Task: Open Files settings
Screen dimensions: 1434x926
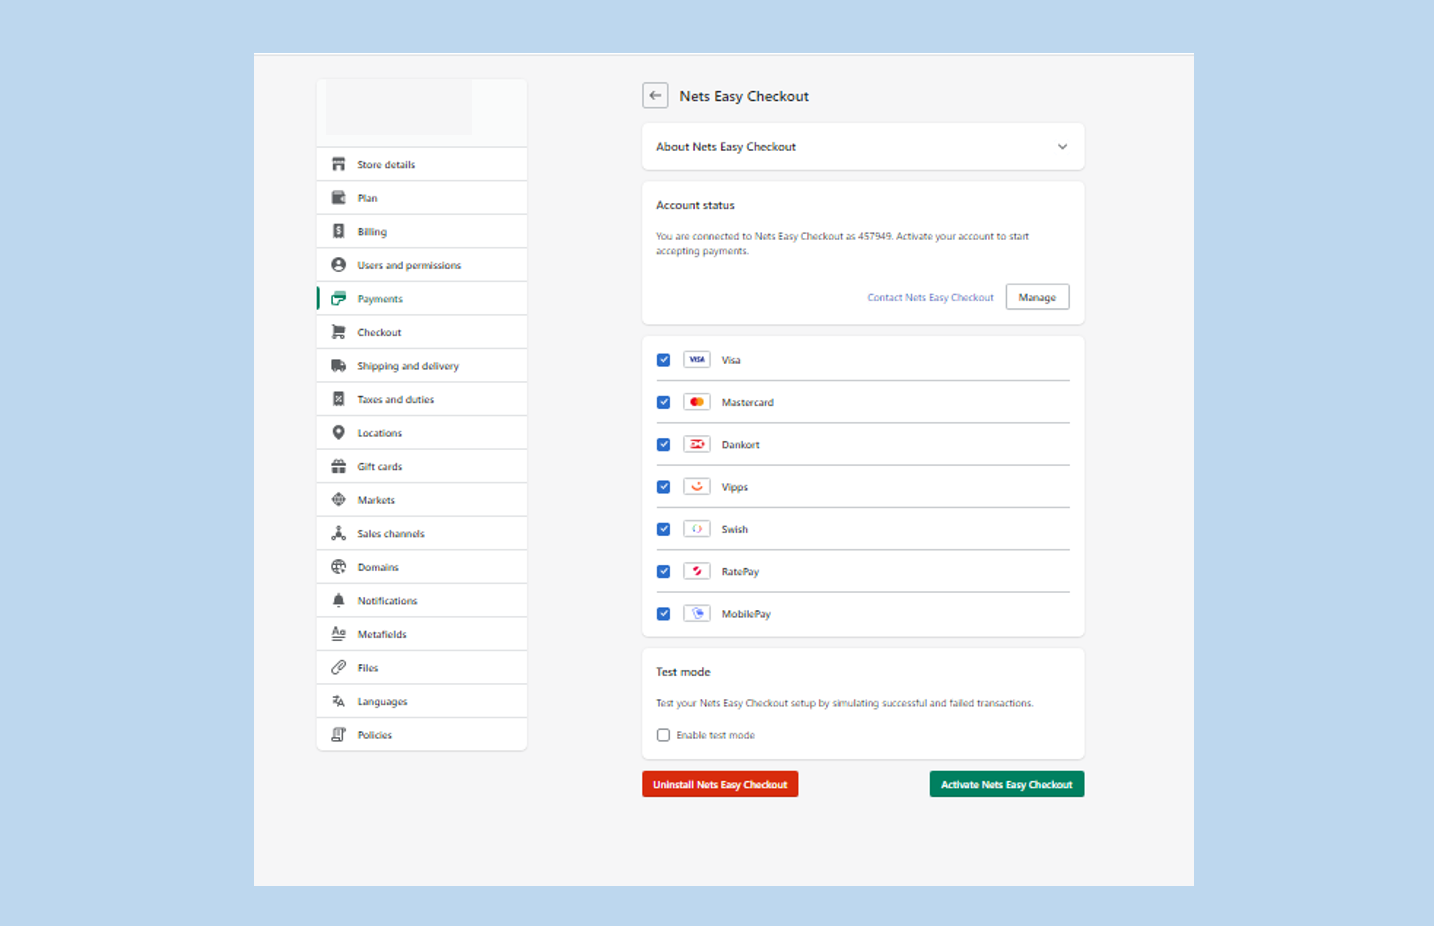Action: point(422,668)
